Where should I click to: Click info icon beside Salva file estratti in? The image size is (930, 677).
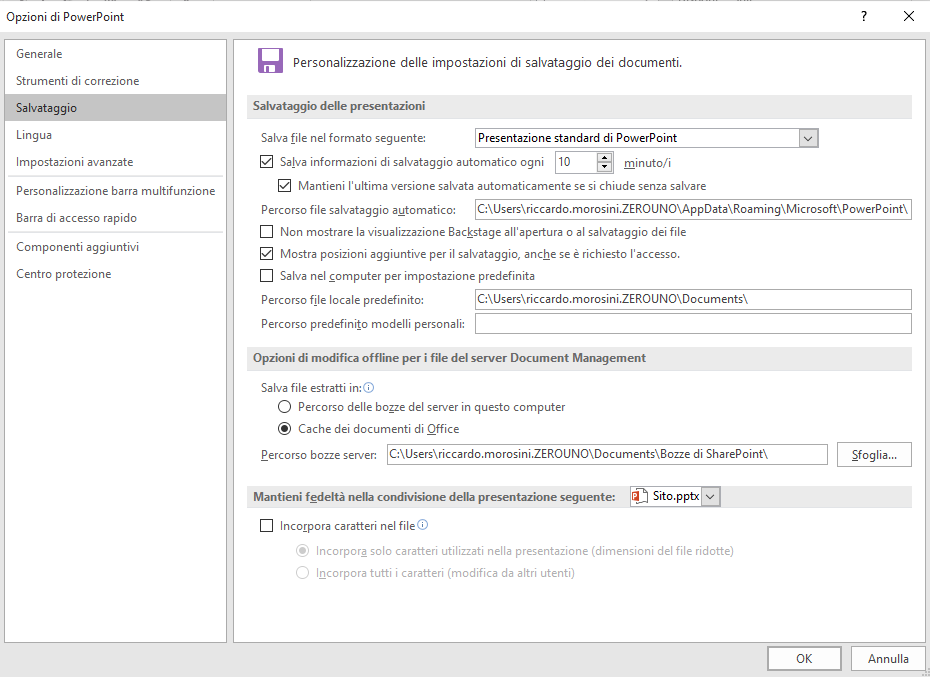pos(368,388)
